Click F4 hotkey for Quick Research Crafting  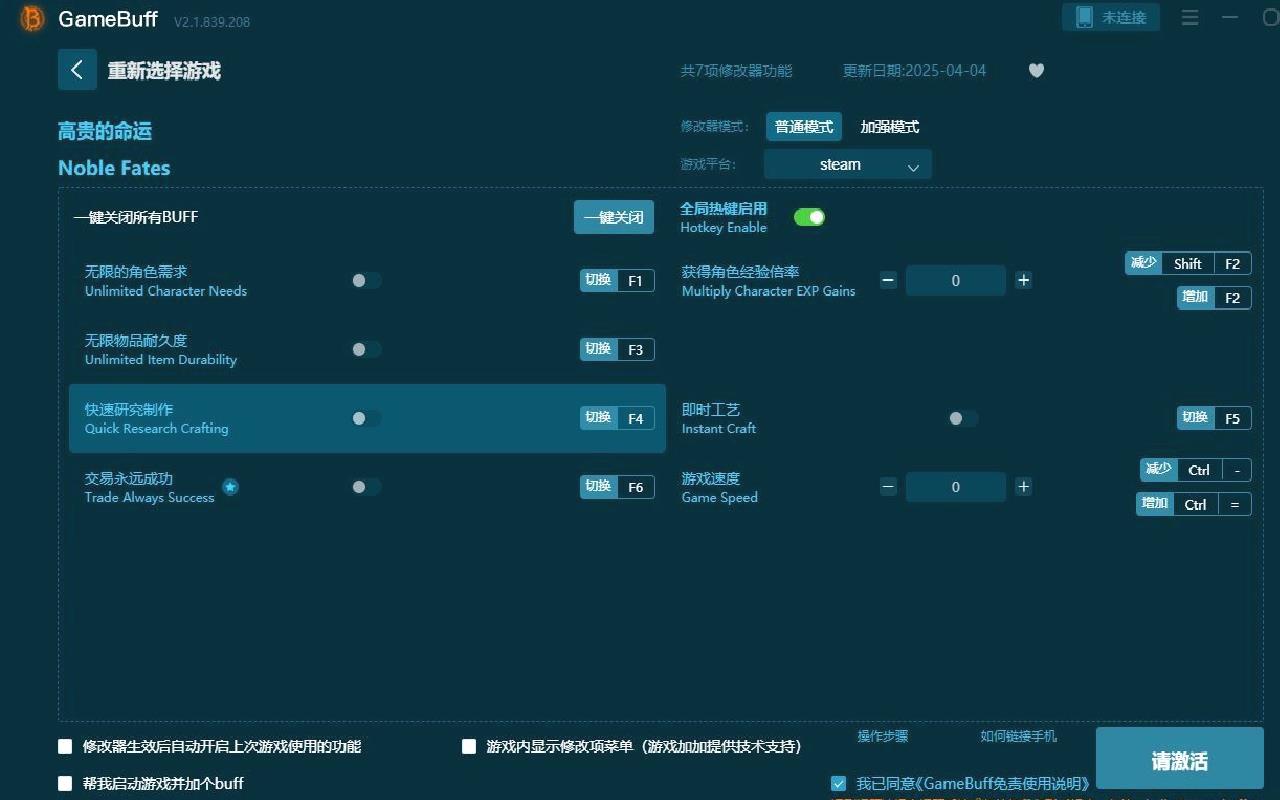pyautogui.click(x=617, y=418)
